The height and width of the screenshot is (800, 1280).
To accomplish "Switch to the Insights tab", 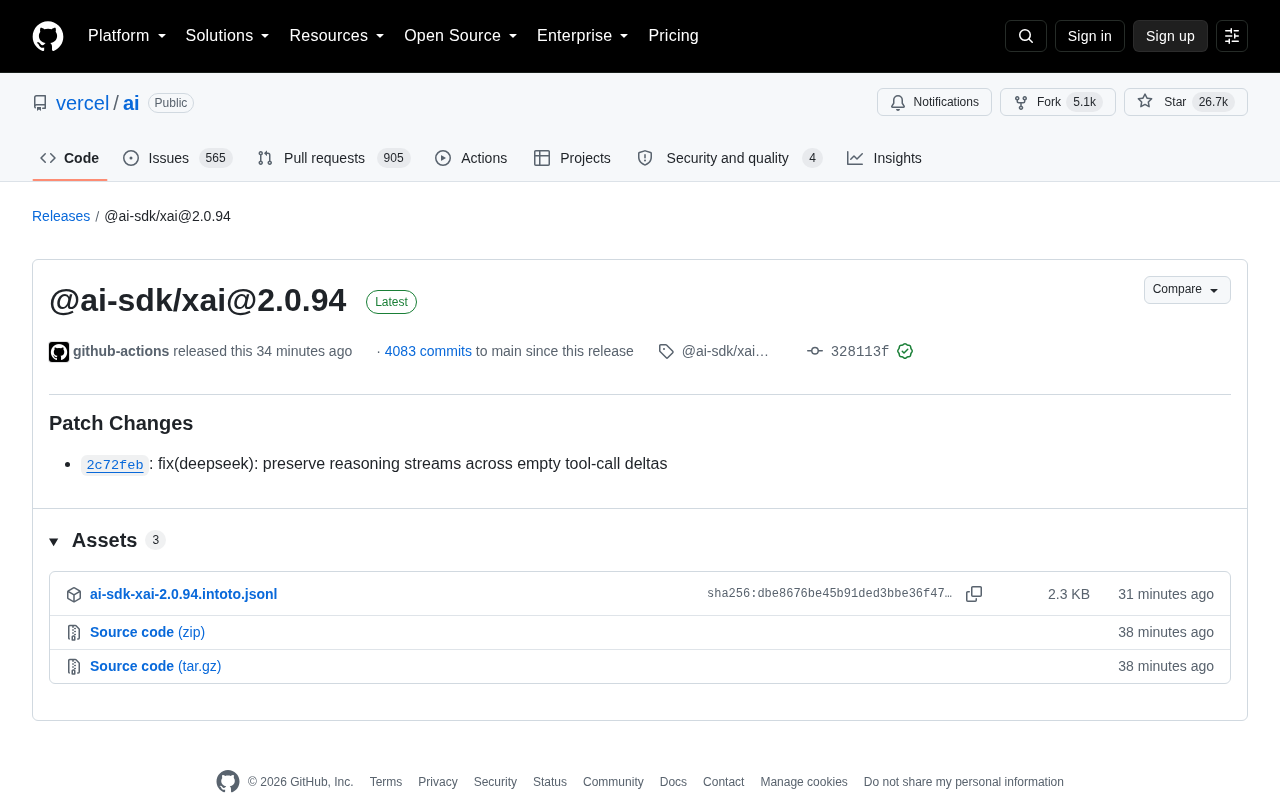I will 884,158.
